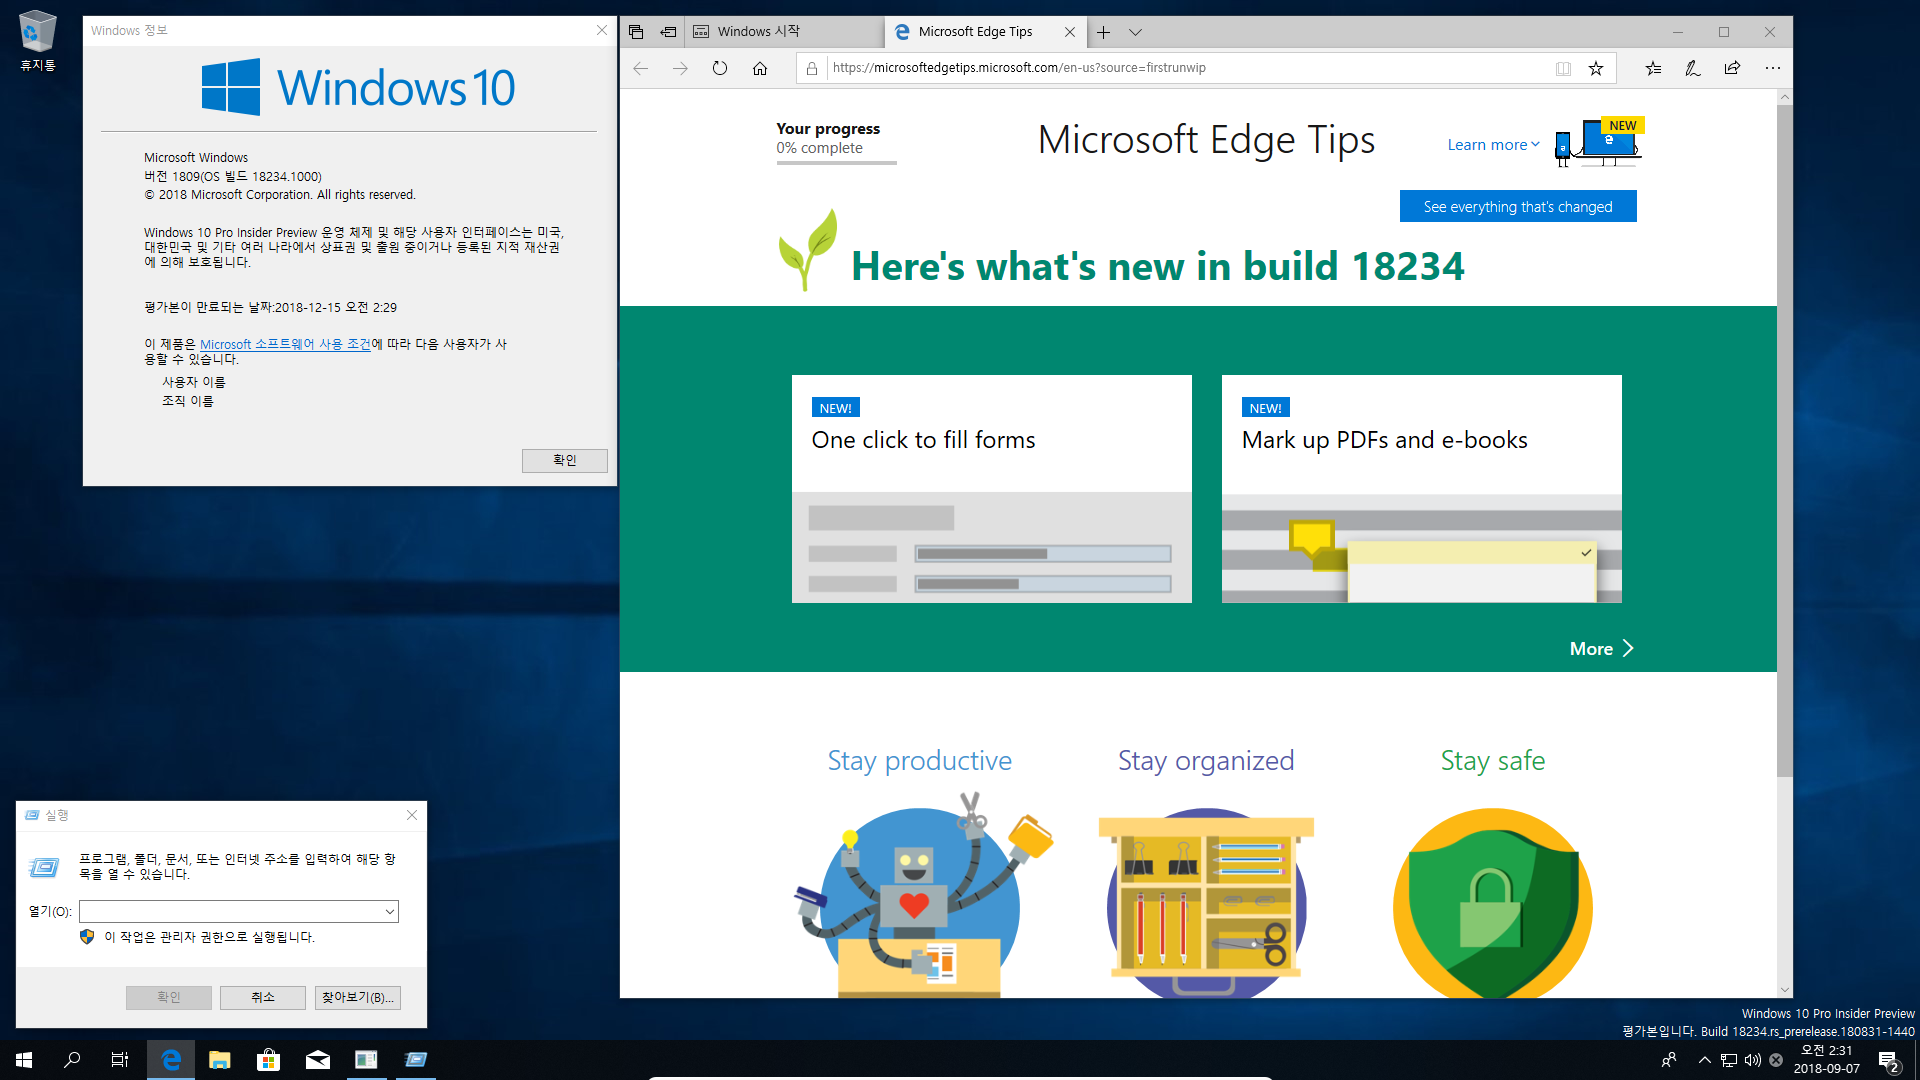
Task: Open File Explorer from taskbar
Action: (x=220, y=1060)
